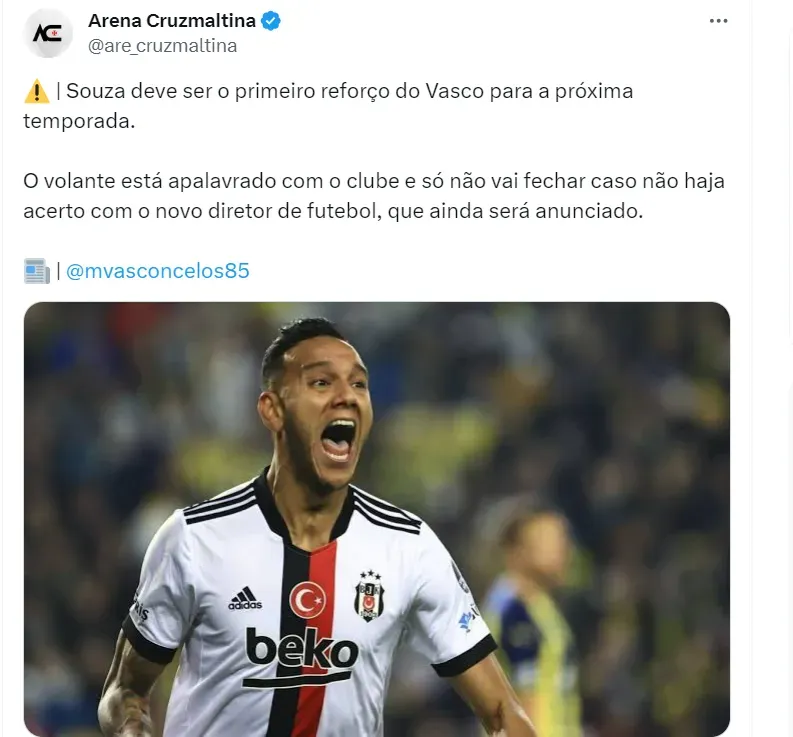
Task: Click the phrase "que ainda será anunciado."
Action: (x=515, y=211)
